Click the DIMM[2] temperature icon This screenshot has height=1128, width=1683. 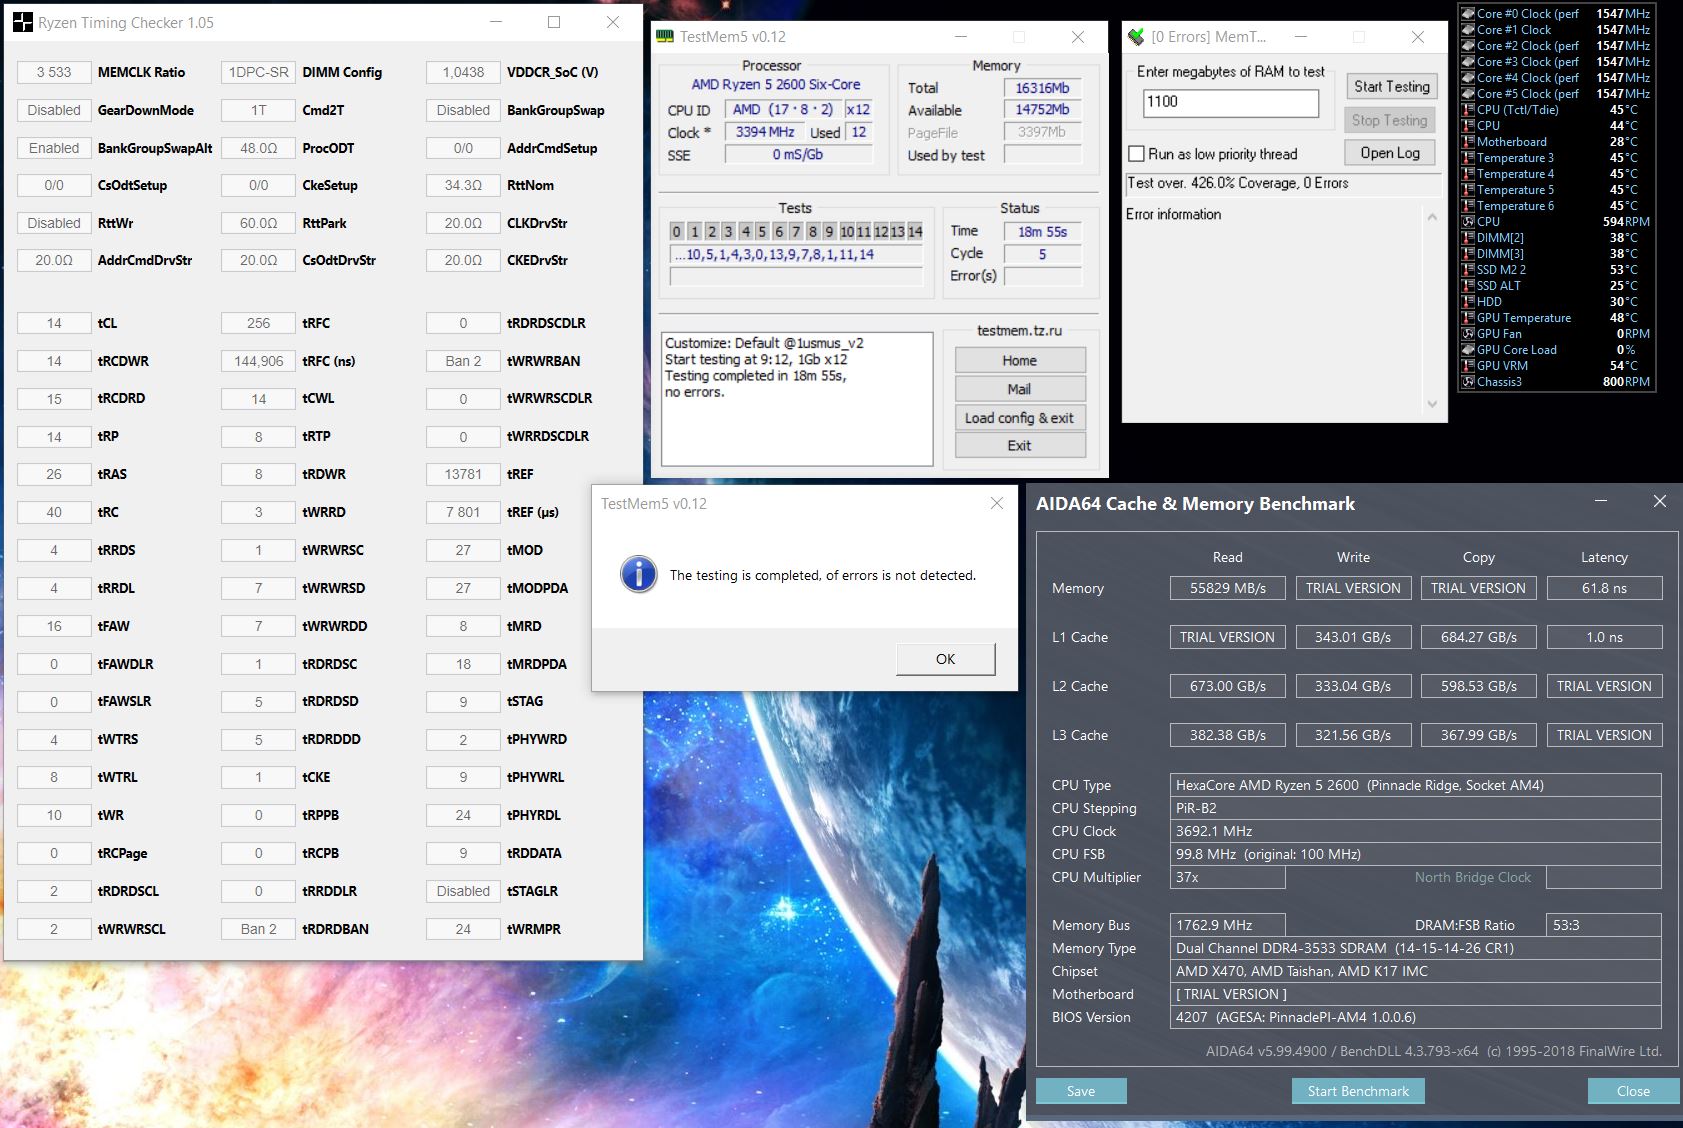click(x=1466, y=237)
